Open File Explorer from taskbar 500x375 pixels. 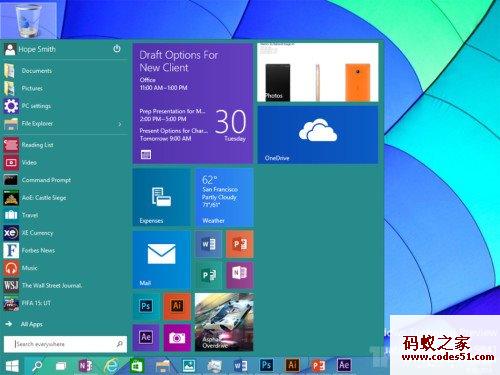coord(163,366)
